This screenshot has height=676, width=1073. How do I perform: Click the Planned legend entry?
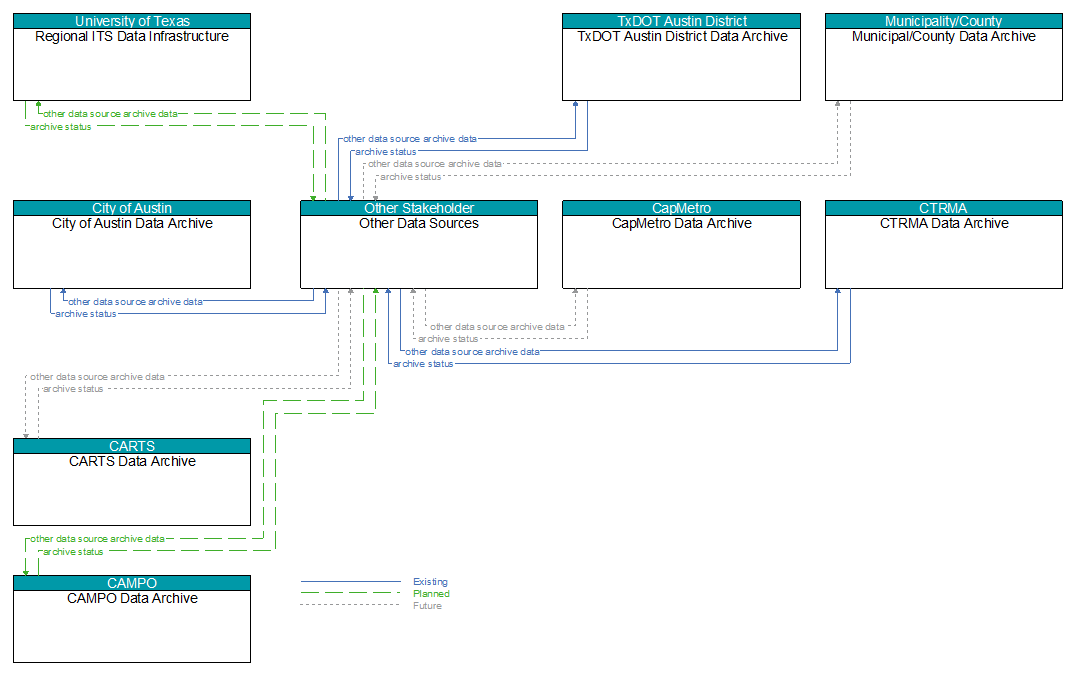point(431,594)
